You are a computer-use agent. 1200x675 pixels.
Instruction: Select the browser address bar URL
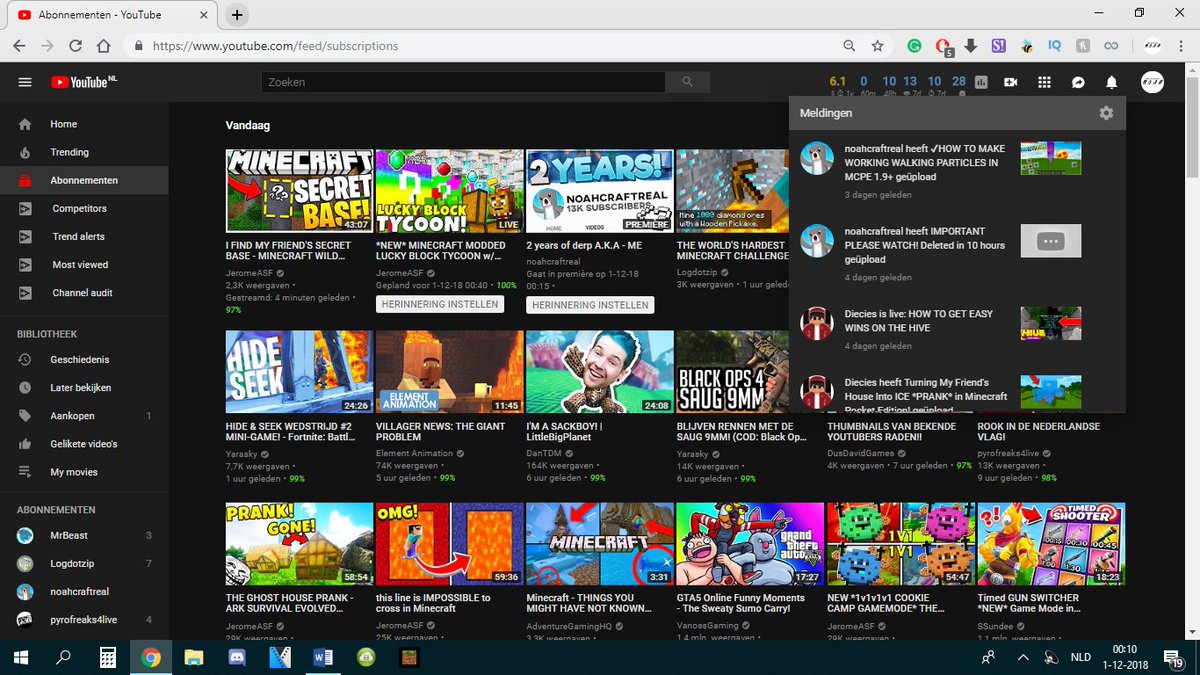(275, 46)
